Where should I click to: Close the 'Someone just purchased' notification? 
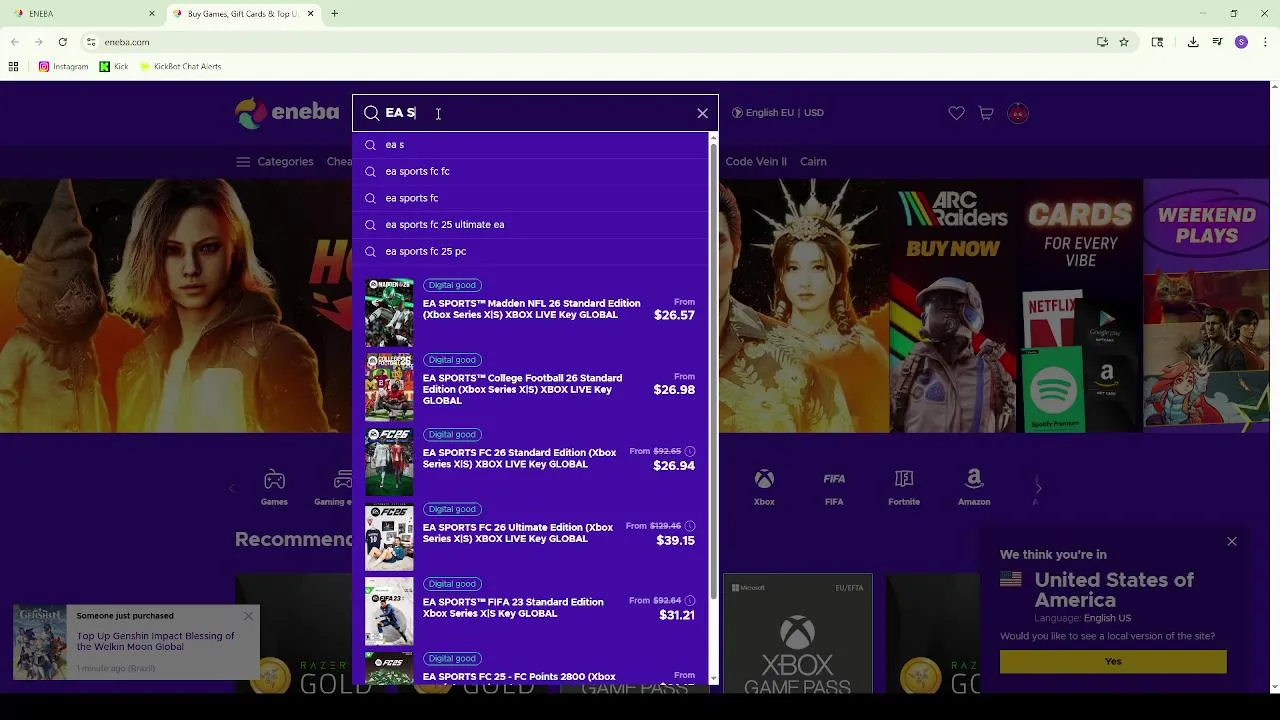pyautogui.click(x=248, y=616)
